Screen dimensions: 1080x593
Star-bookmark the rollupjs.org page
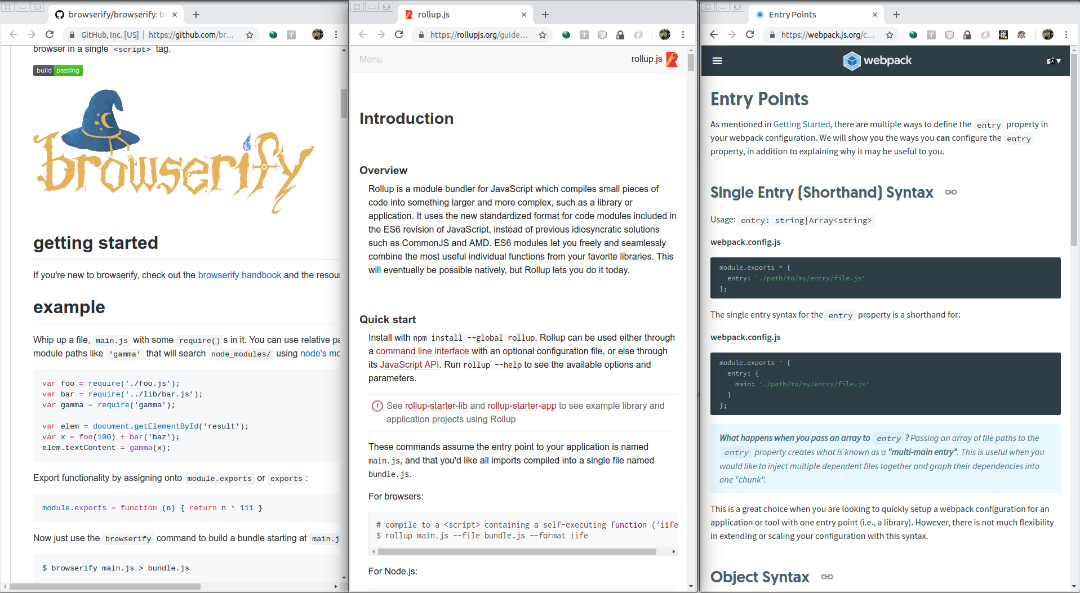(x=543, y=34)
